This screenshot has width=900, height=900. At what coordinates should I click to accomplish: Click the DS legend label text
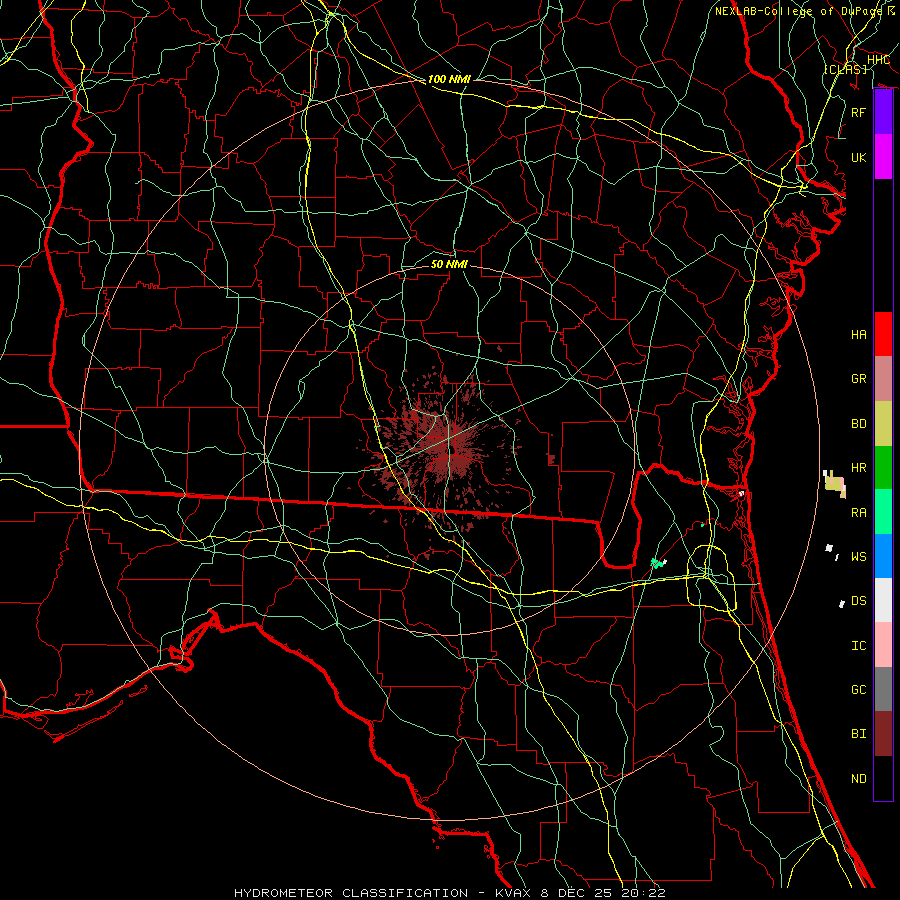click(x=859, y=601)
